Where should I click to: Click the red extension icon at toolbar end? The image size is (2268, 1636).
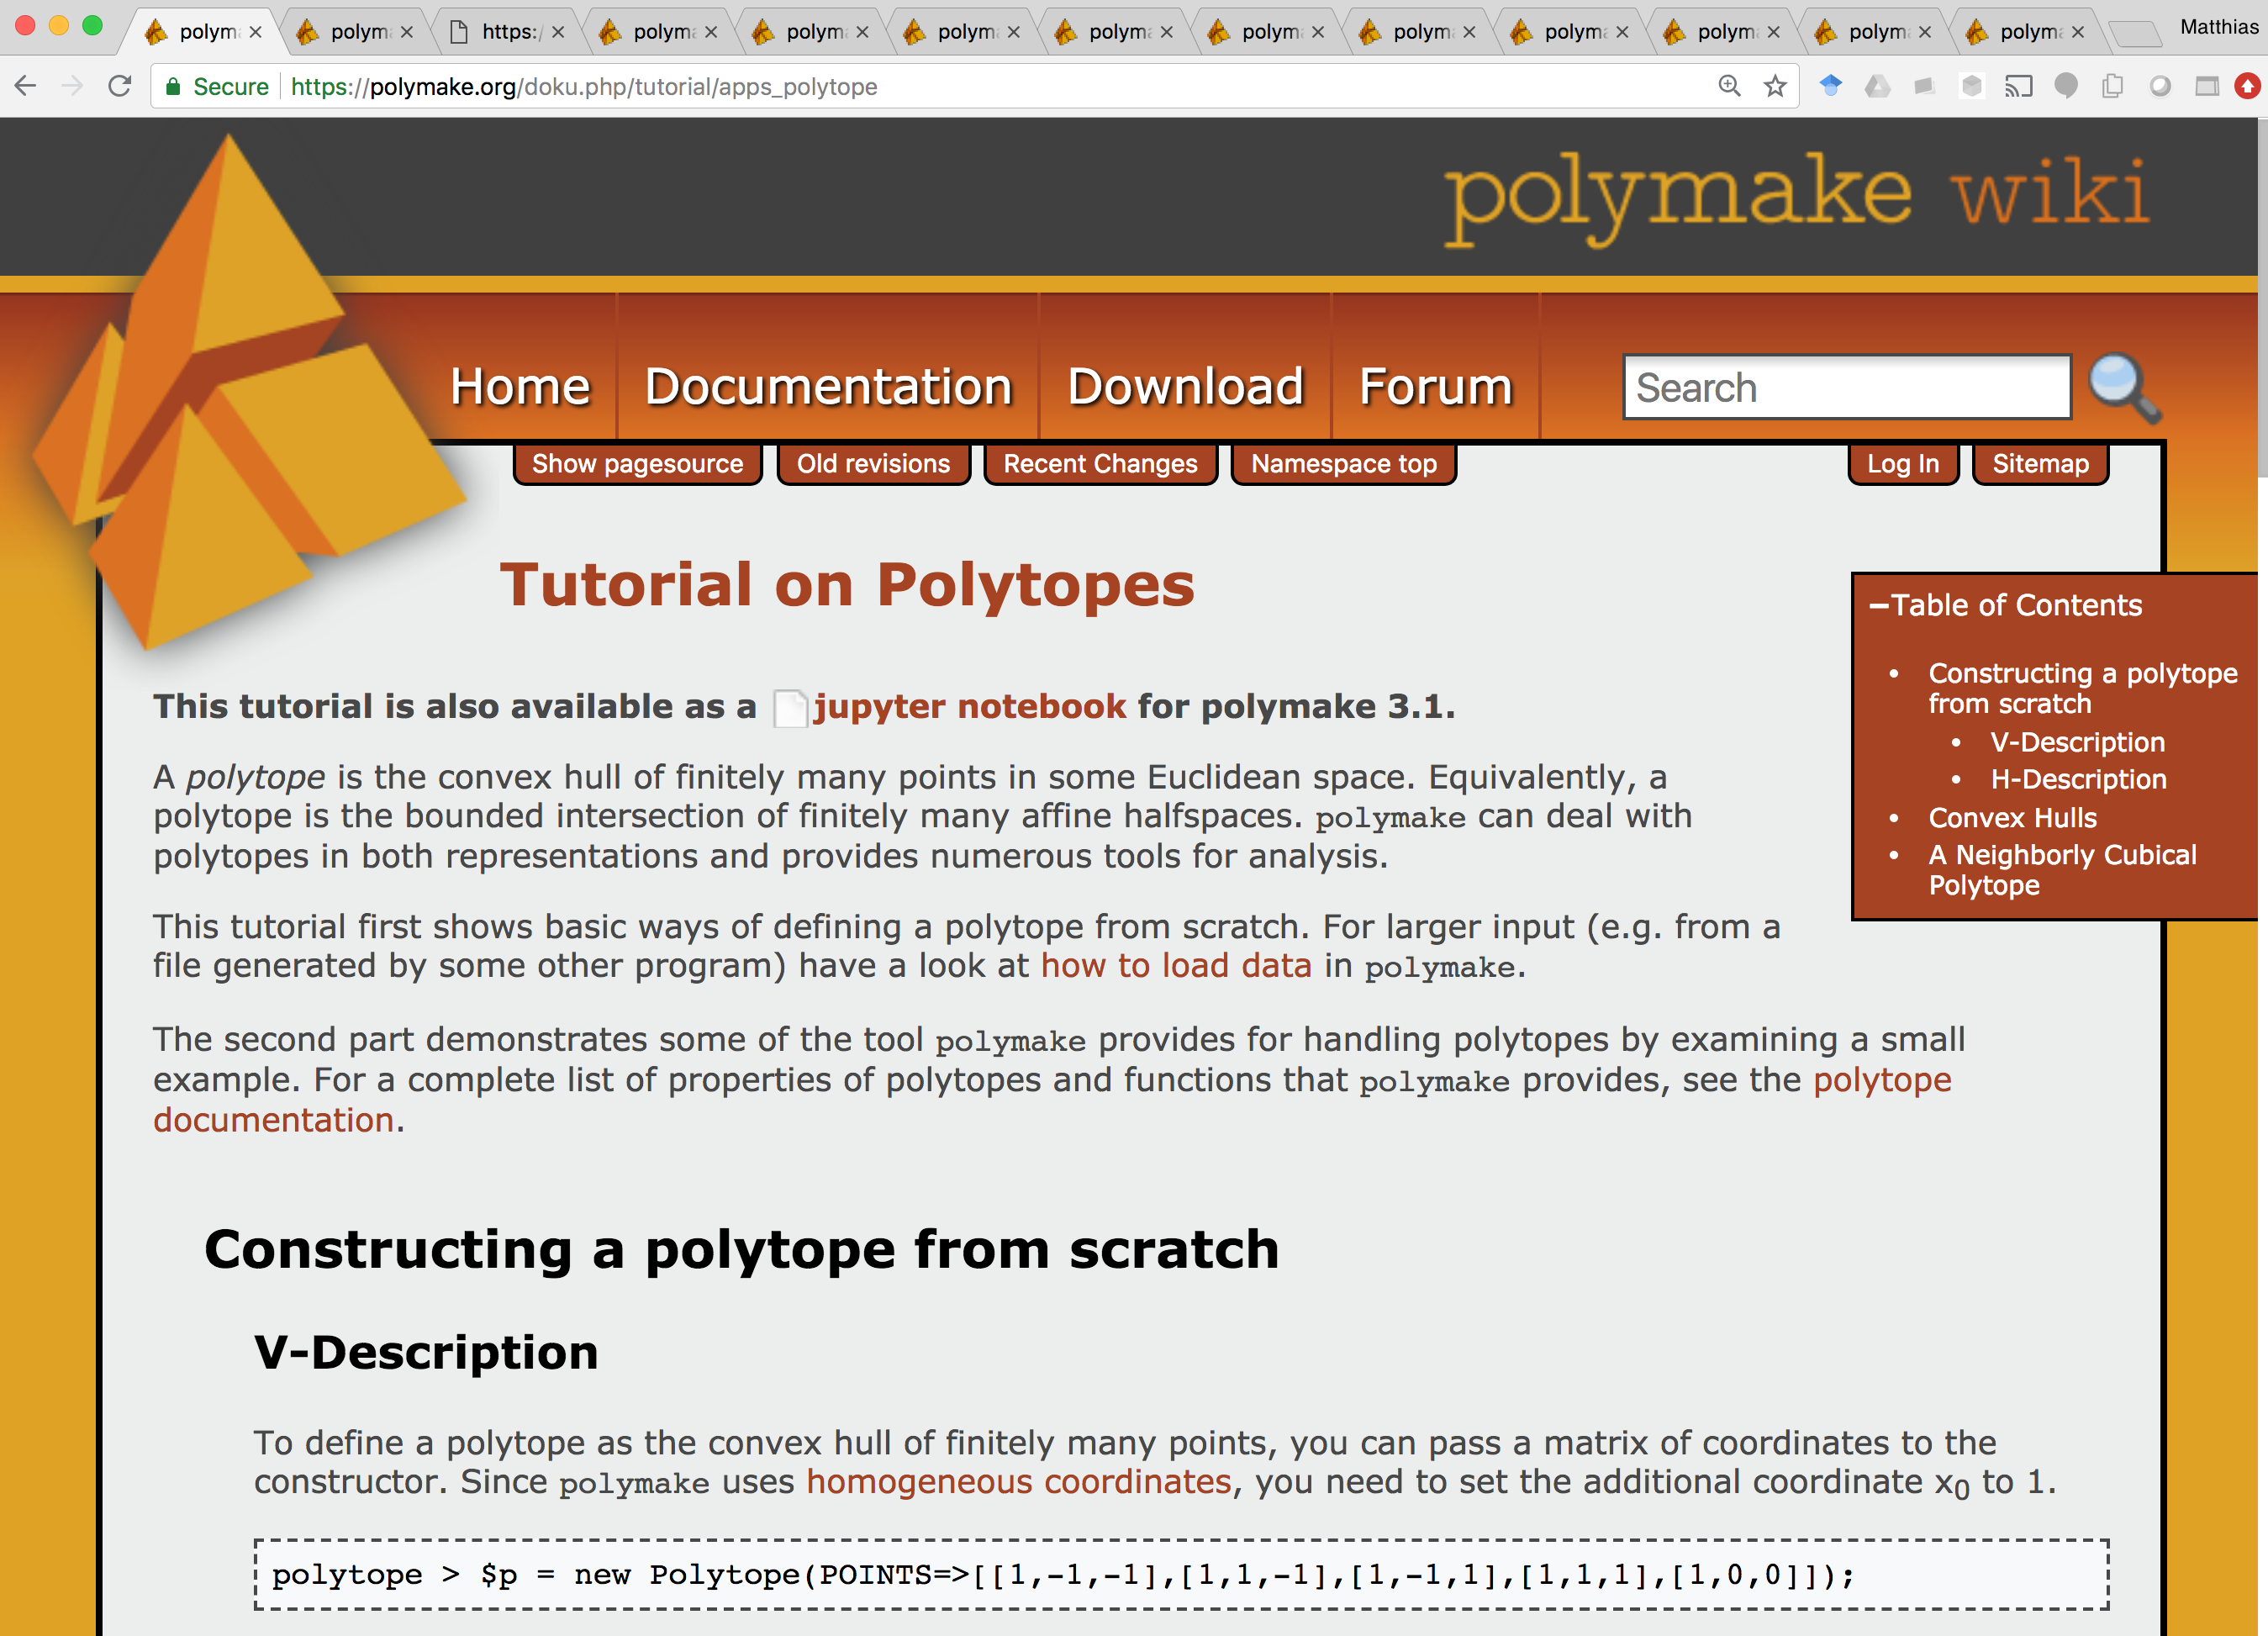tap(2247, 87)
